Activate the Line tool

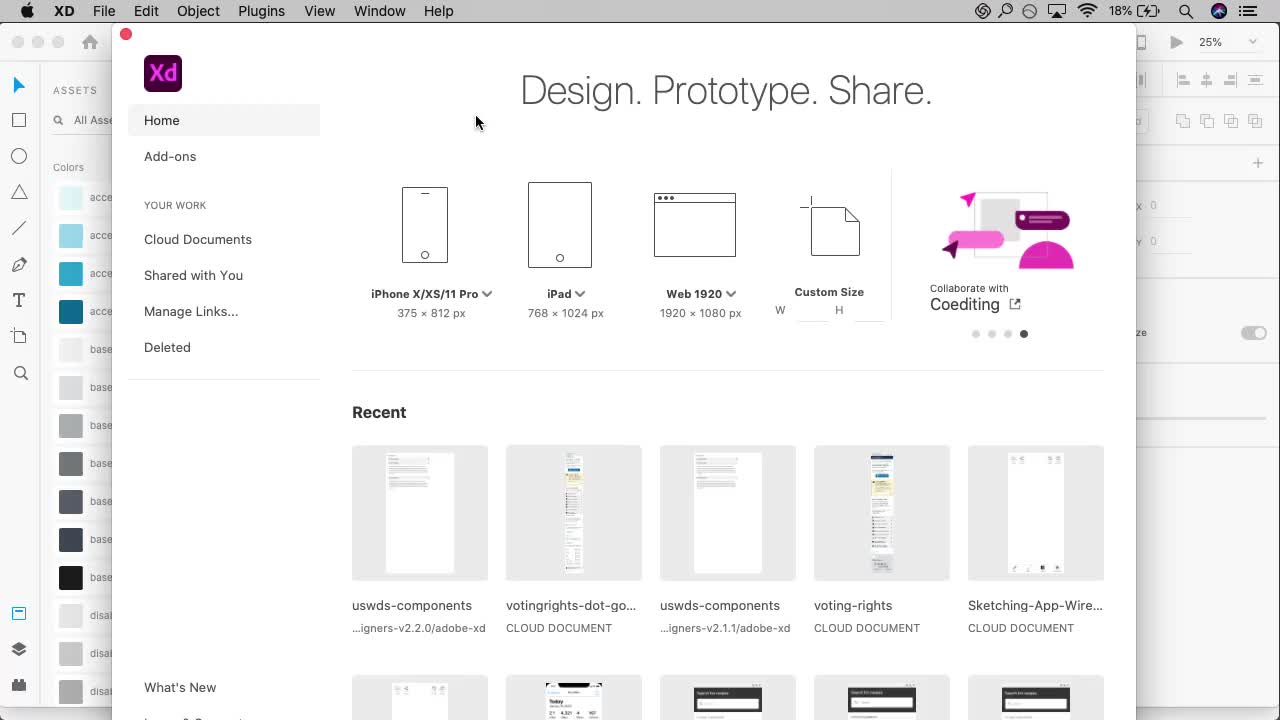coord(19,228)
